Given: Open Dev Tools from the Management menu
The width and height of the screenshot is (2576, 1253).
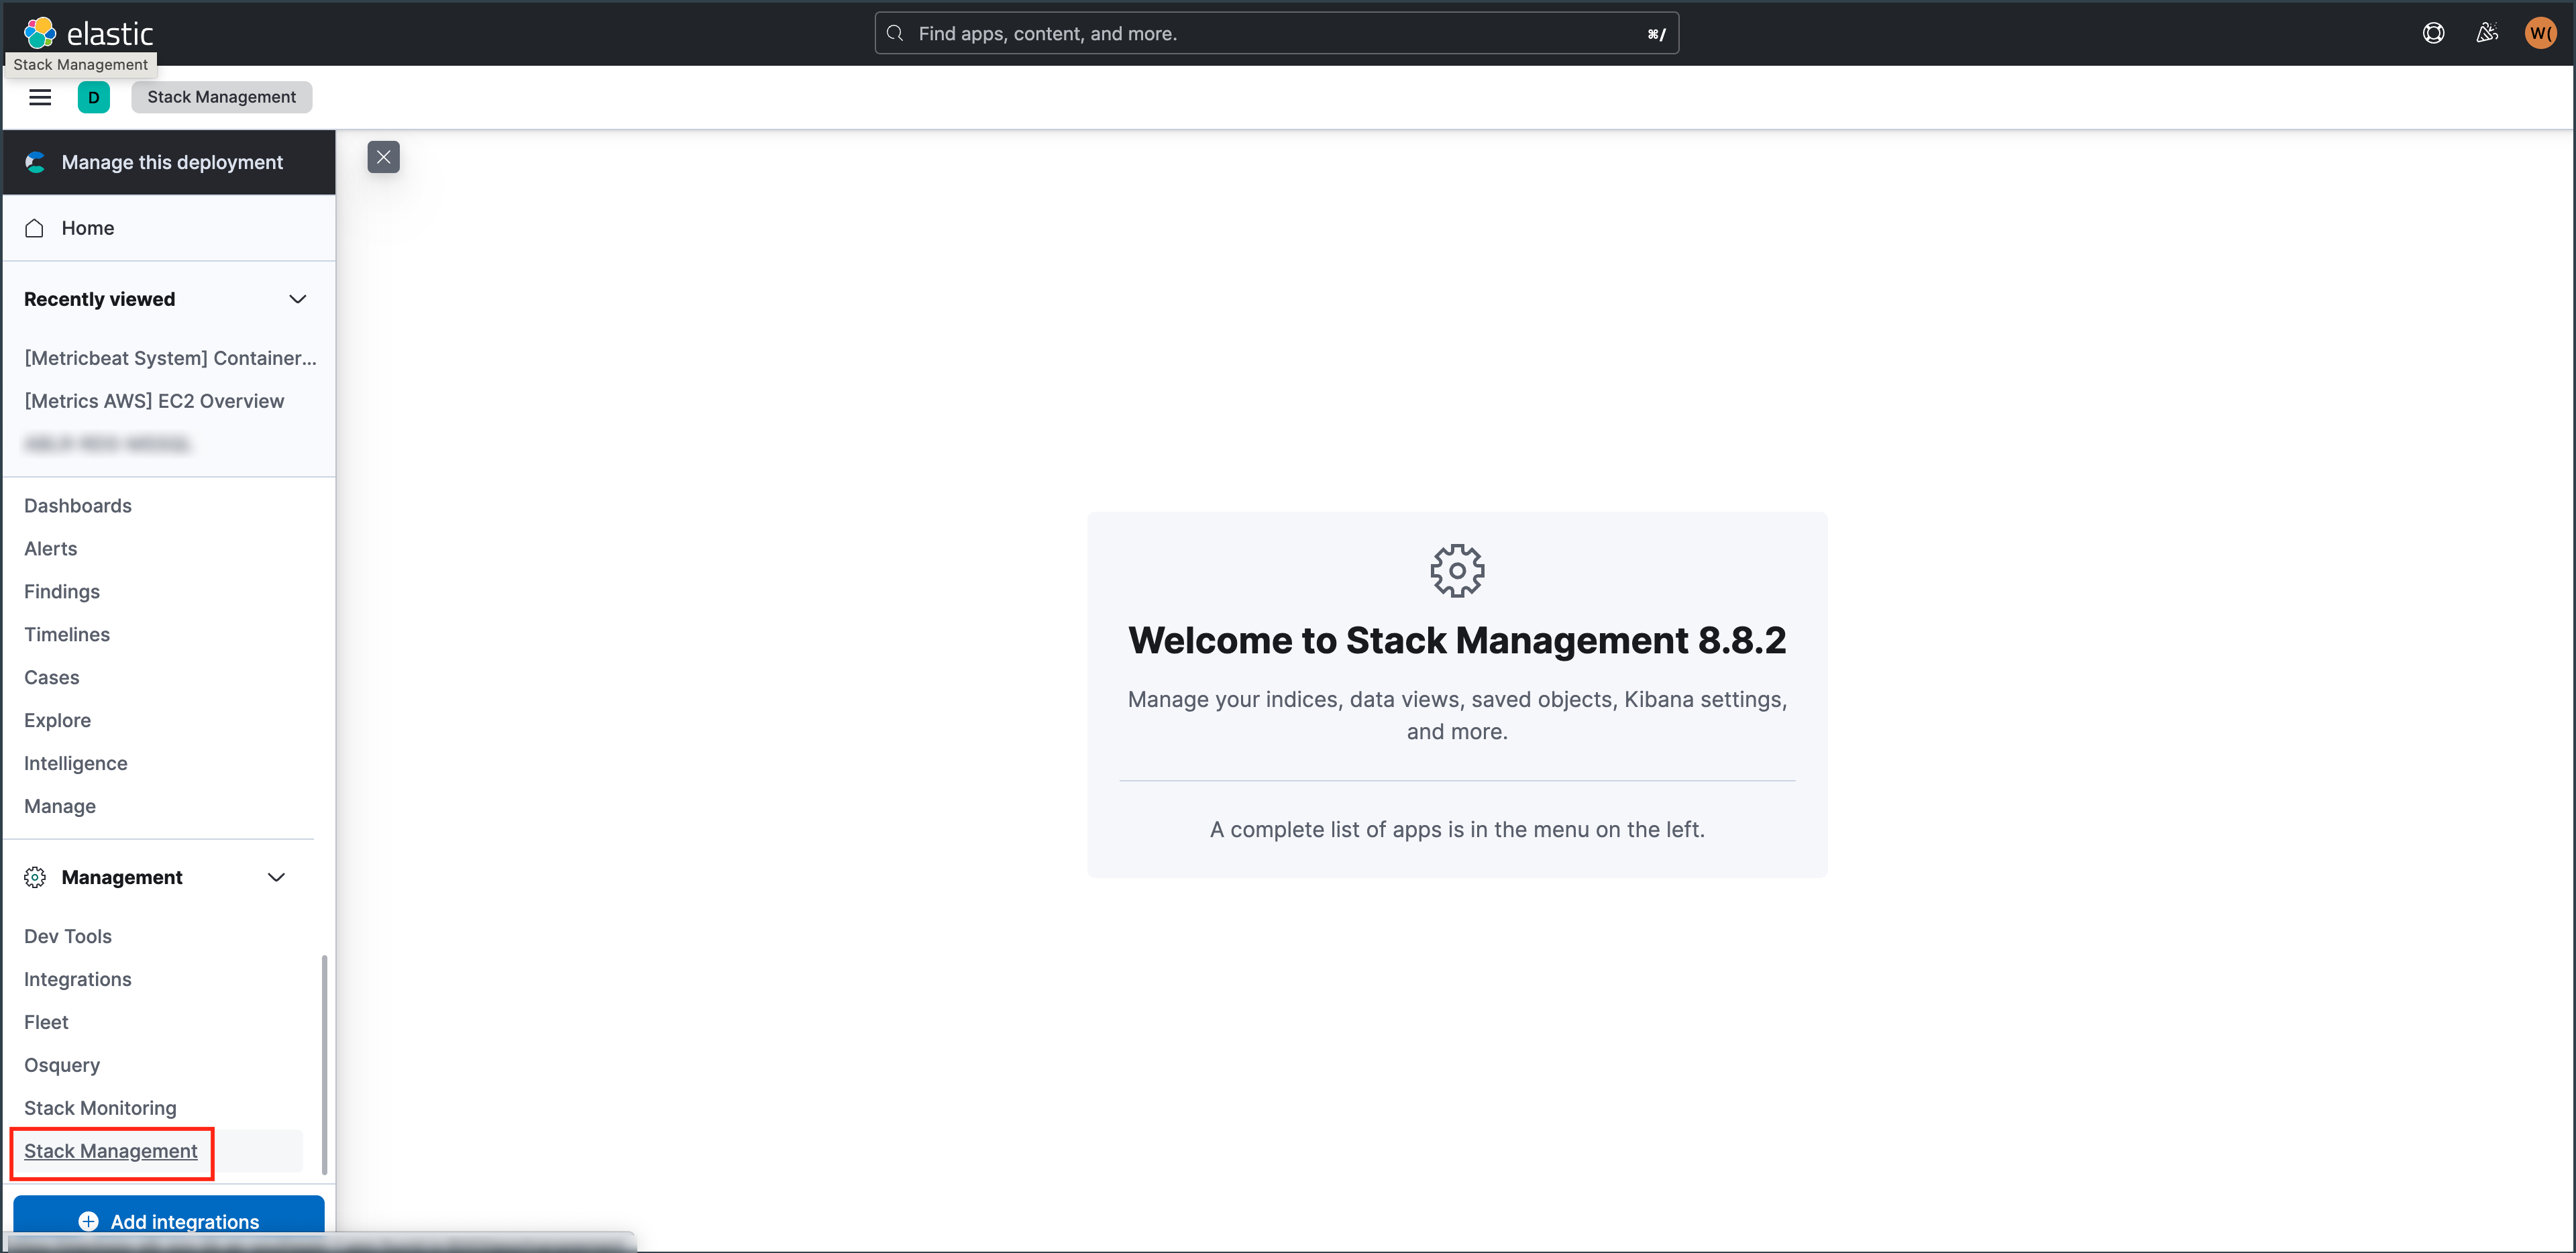Looking at the screenshot, I should (x=67, y=936).
